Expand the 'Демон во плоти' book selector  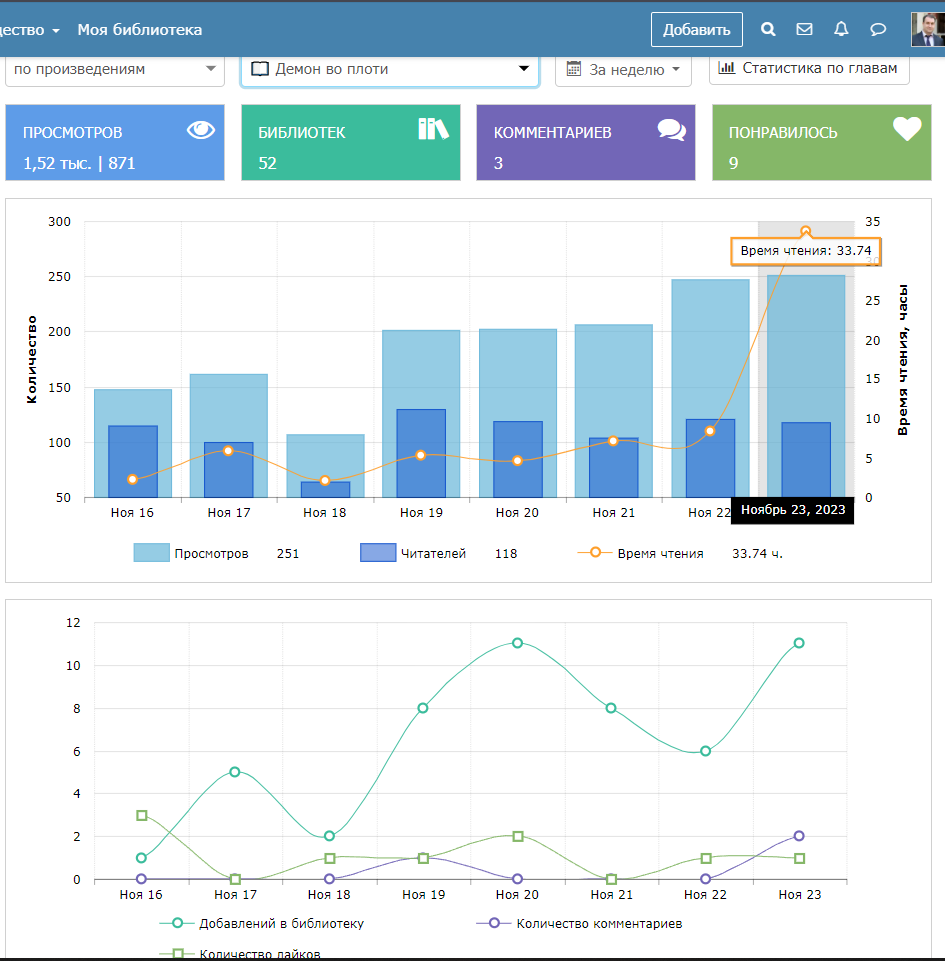coord(389,69)
